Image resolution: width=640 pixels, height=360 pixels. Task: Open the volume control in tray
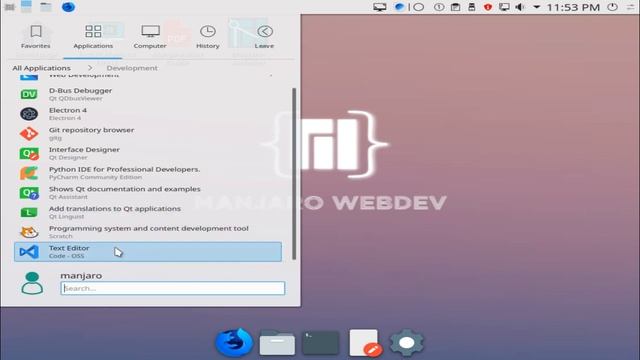pos(520,7)
